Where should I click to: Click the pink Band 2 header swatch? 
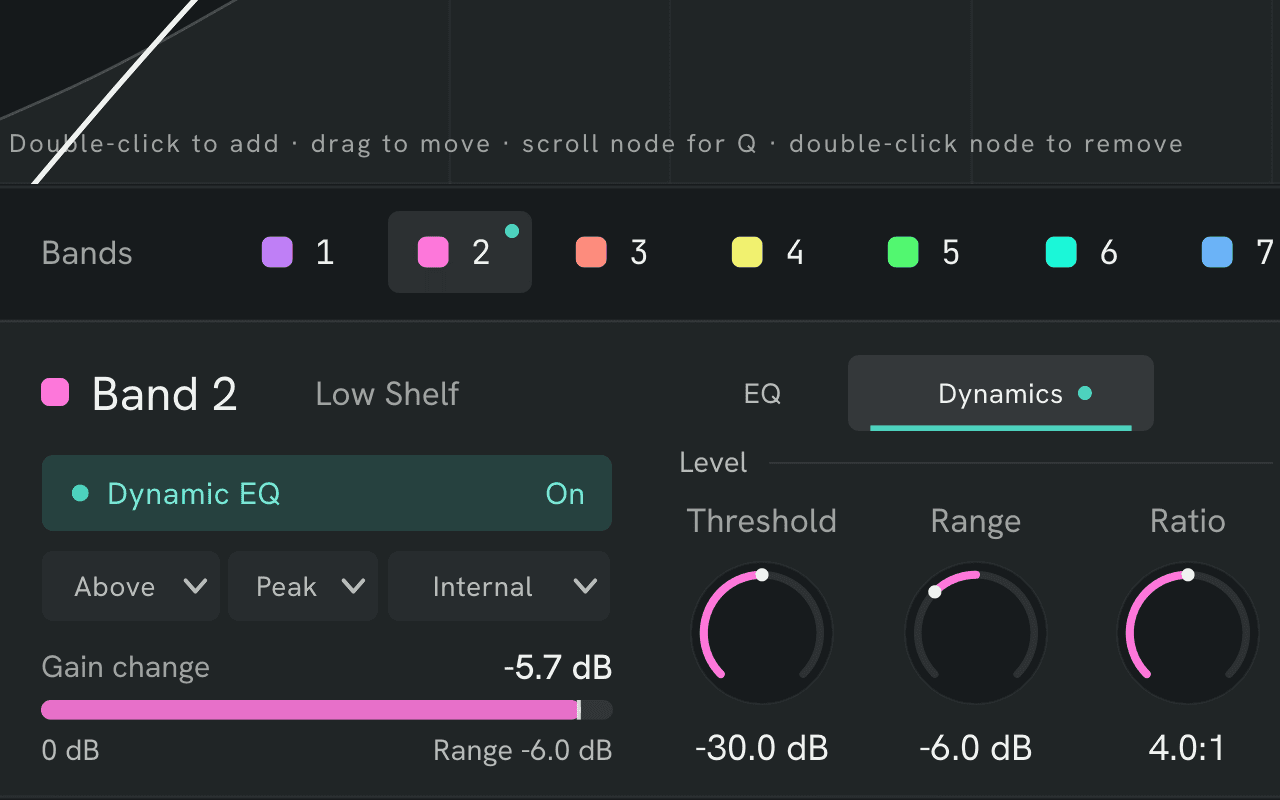point(55,392)
